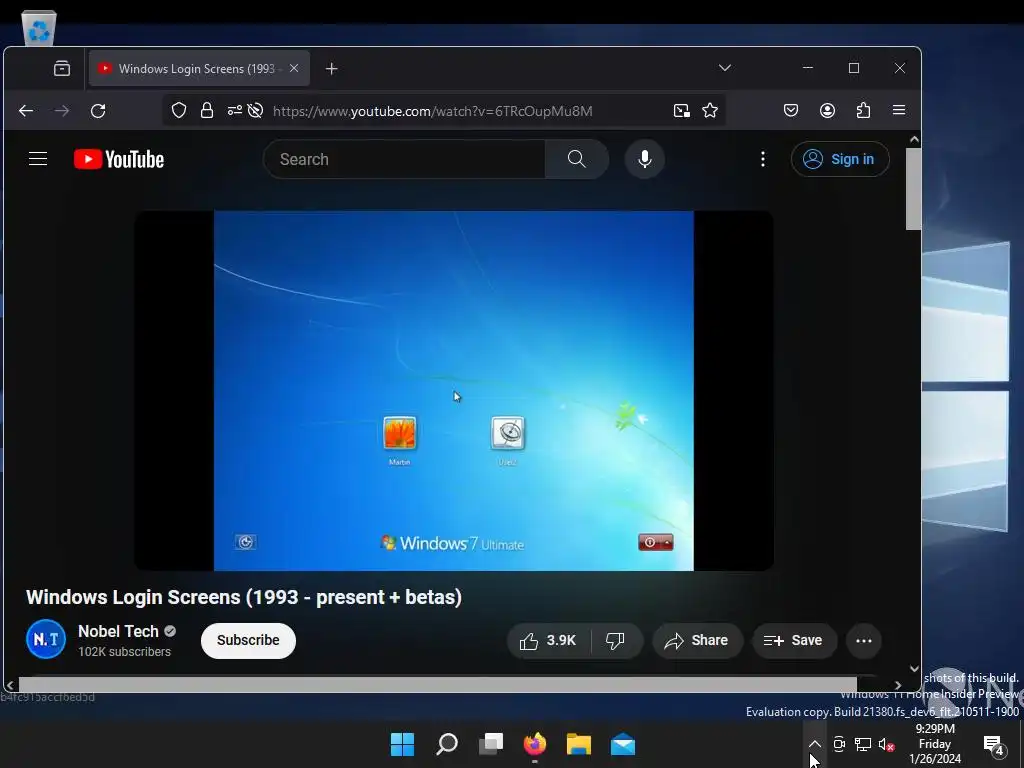
Task: Click the magnifier search button
Action: click(x=577, y=159)
